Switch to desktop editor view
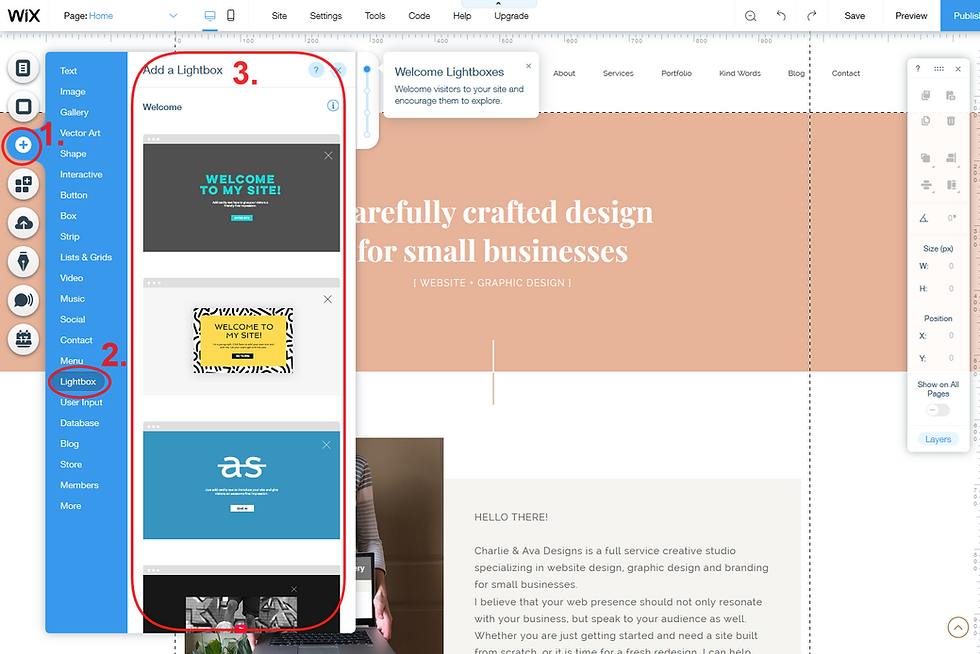The image size is (980, 654). tap(210, 16)
